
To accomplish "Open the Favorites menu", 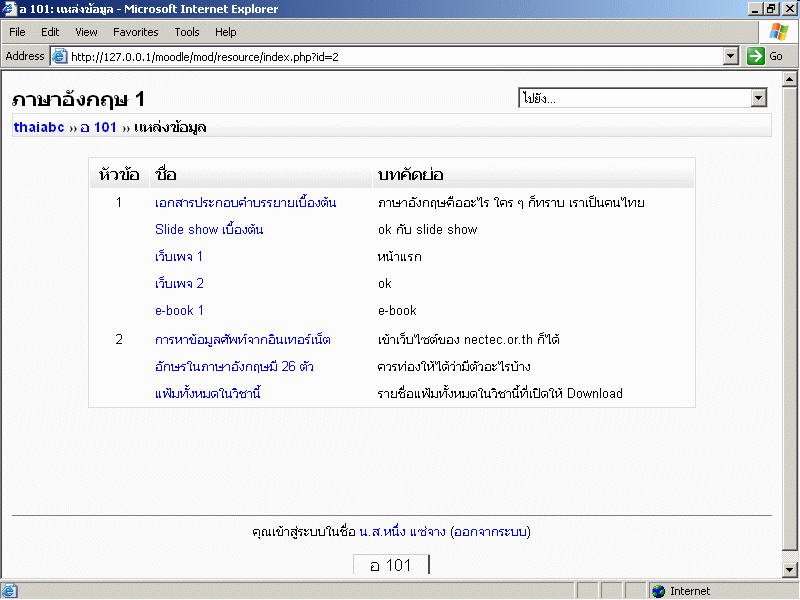I will 135,32.
